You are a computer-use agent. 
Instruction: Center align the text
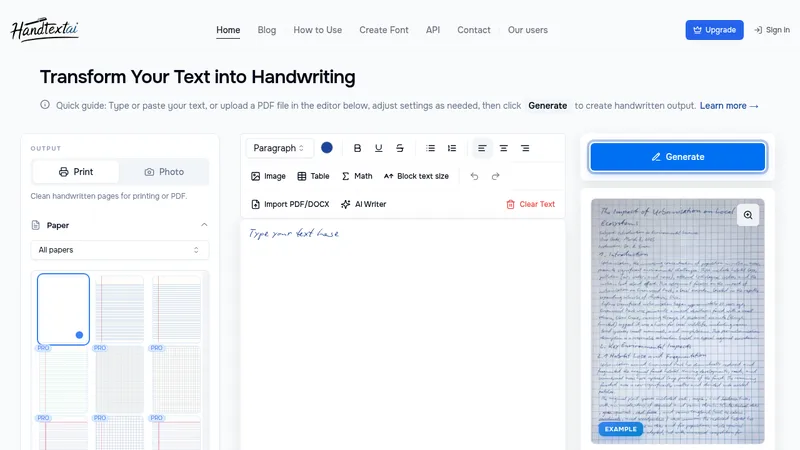point(504,148)
